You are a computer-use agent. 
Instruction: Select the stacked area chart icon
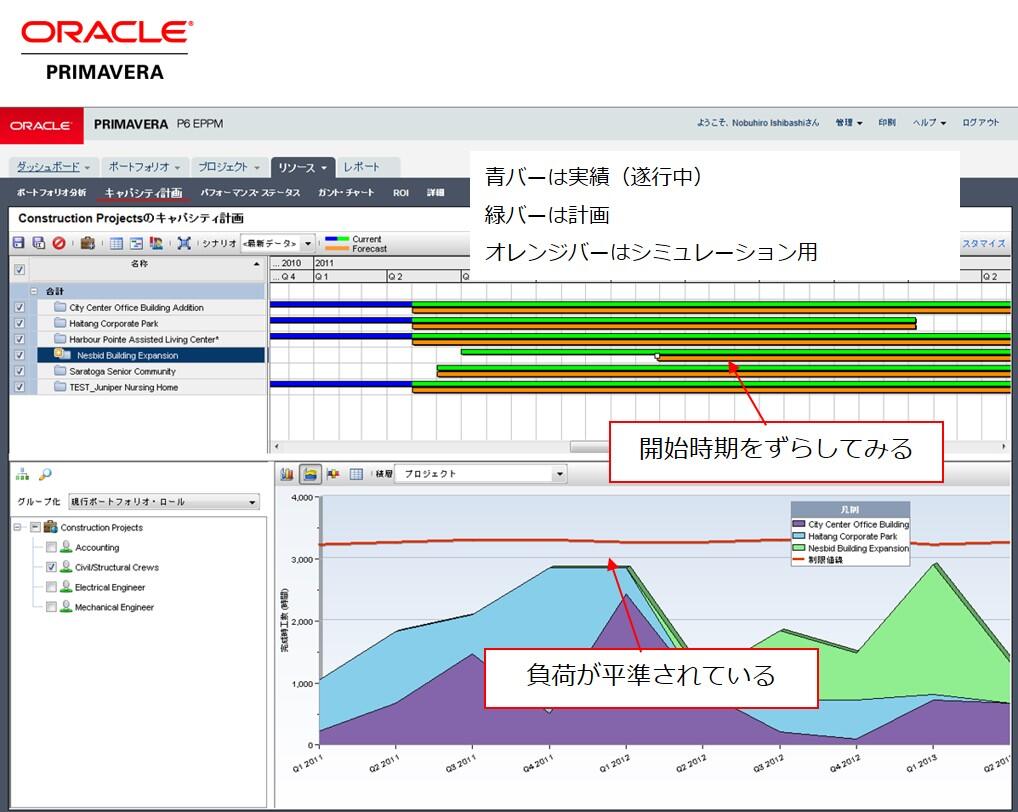coord(310,474)
